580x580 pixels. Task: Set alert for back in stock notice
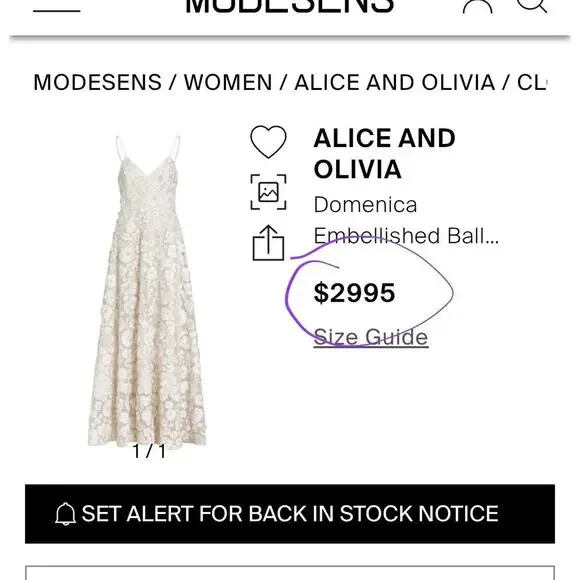pos(290,514)
